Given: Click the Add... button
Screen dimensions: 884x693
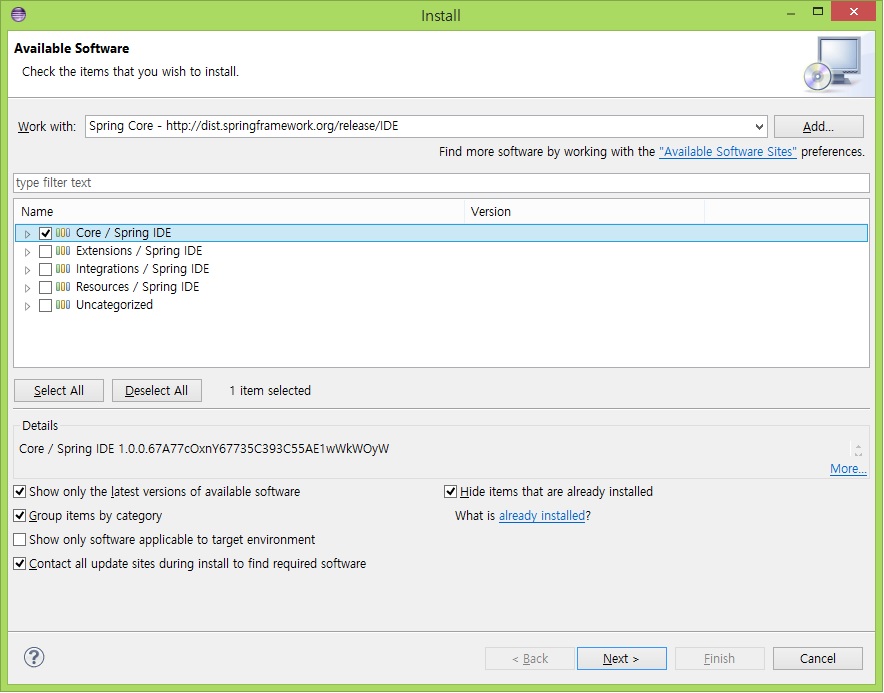Looking at the screenshot, I should click(x=818, y=127).
